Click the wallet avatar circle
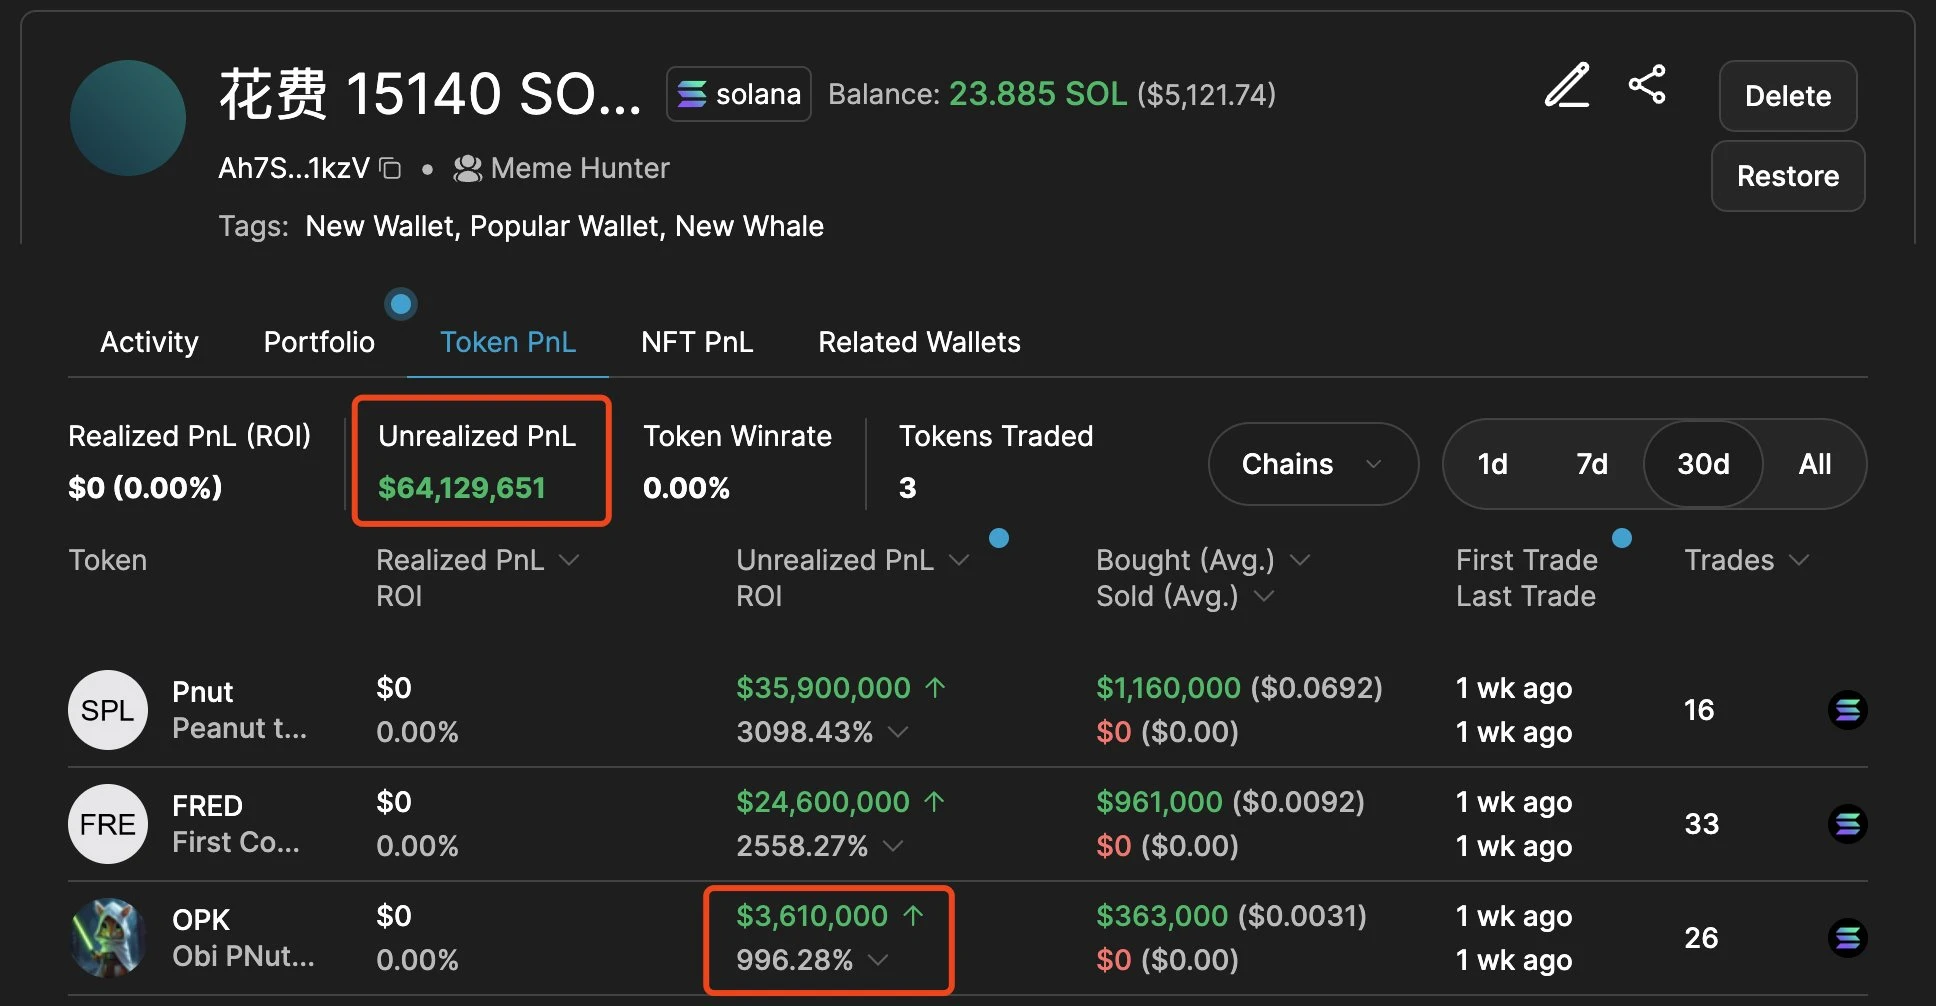The image size is (1936, 1006). [128, 118]
